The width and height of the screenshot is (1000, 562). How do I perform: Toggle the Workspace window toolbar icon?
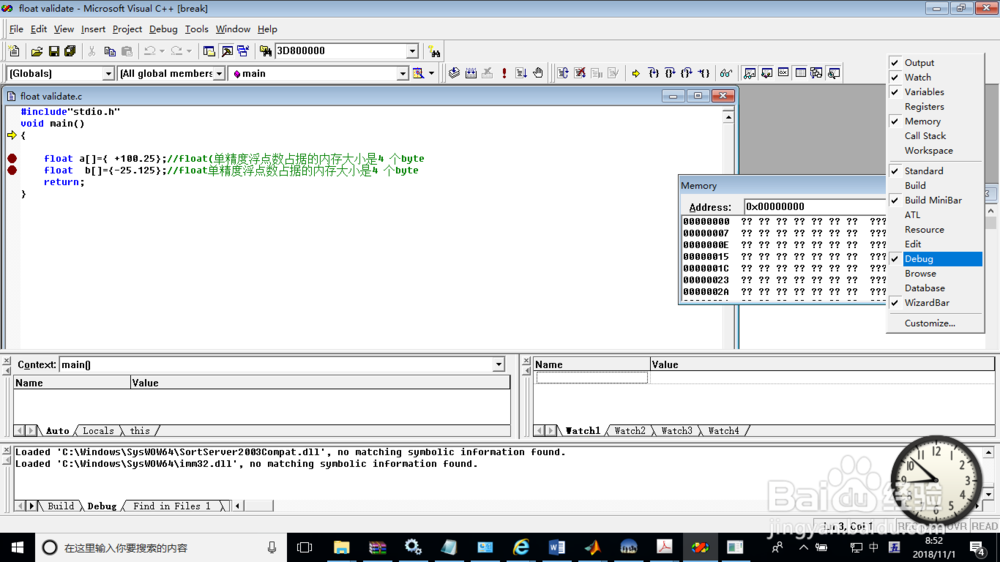pos(209,51)
